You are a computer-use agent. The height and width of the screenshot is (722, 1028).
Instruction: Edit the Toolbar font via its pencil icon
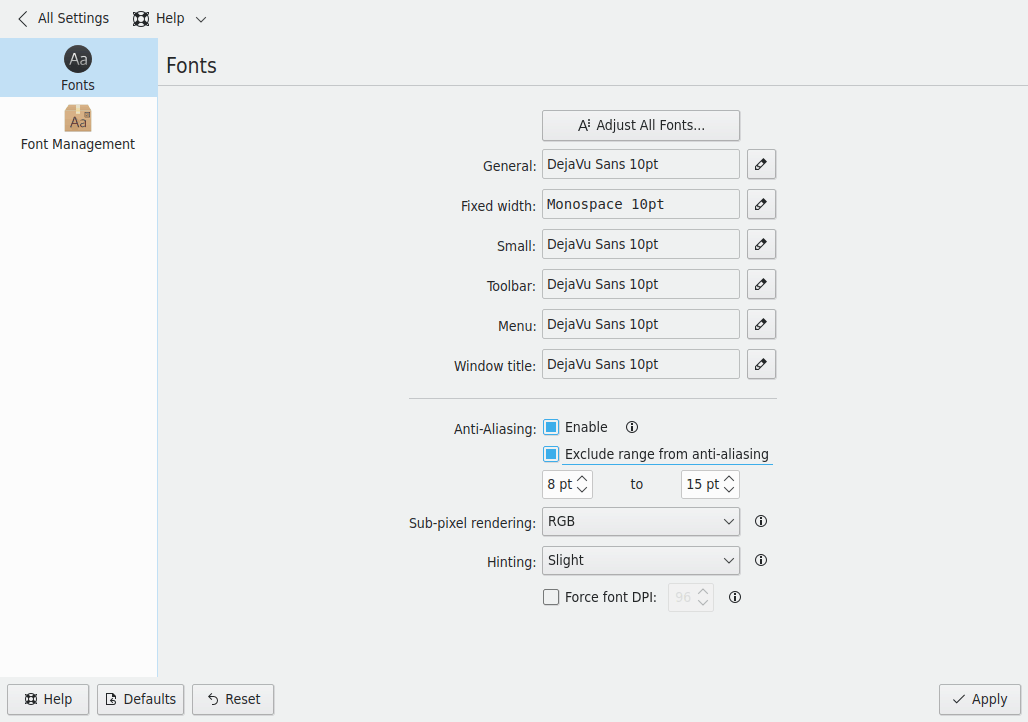click(761, 284)
